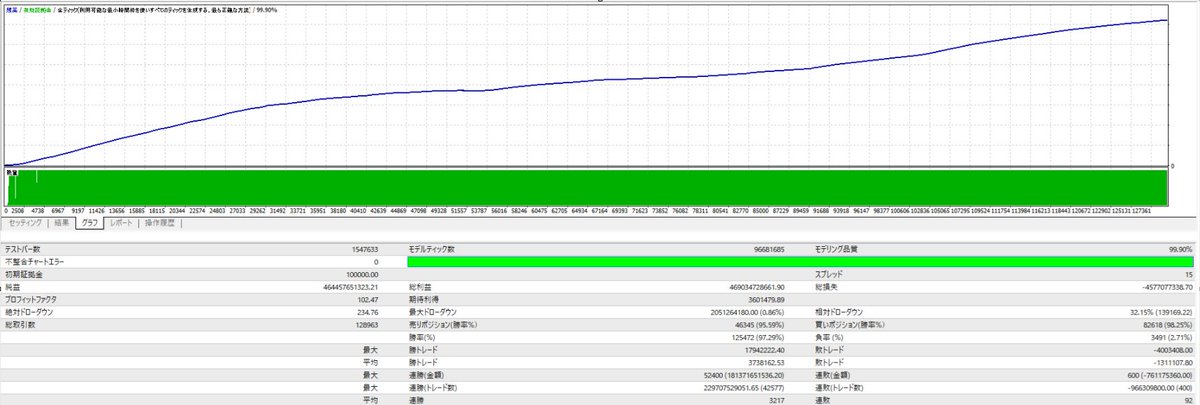Viewport: 1200px width, 405px height.
Task: Select the スプレッド value 15
Action: coord(1189,274)
